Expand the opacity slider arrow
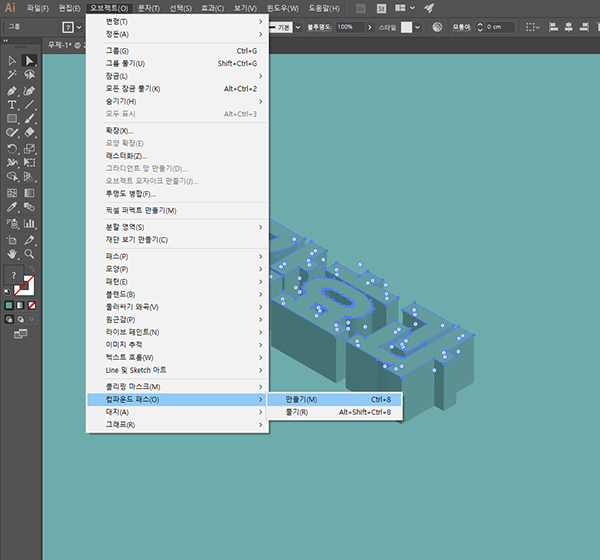600x560 pixels. [x=369, y=27]
